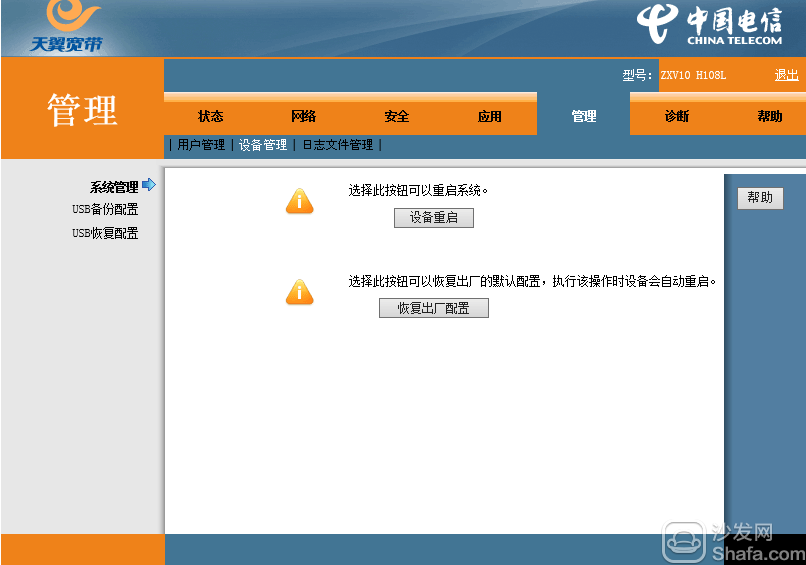Click the 帮助 button on right panel
Image resolution: width=806 pixels, height=565 pixels.
coord(760,198)
